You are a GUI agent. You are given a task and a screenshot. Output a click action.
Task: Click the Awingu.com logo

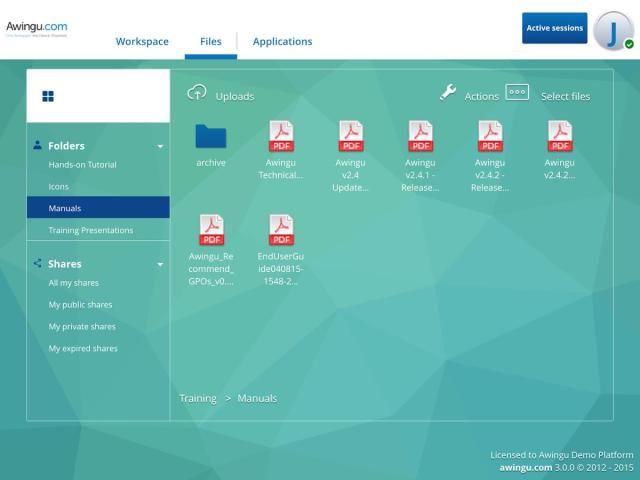click(36, 27)
